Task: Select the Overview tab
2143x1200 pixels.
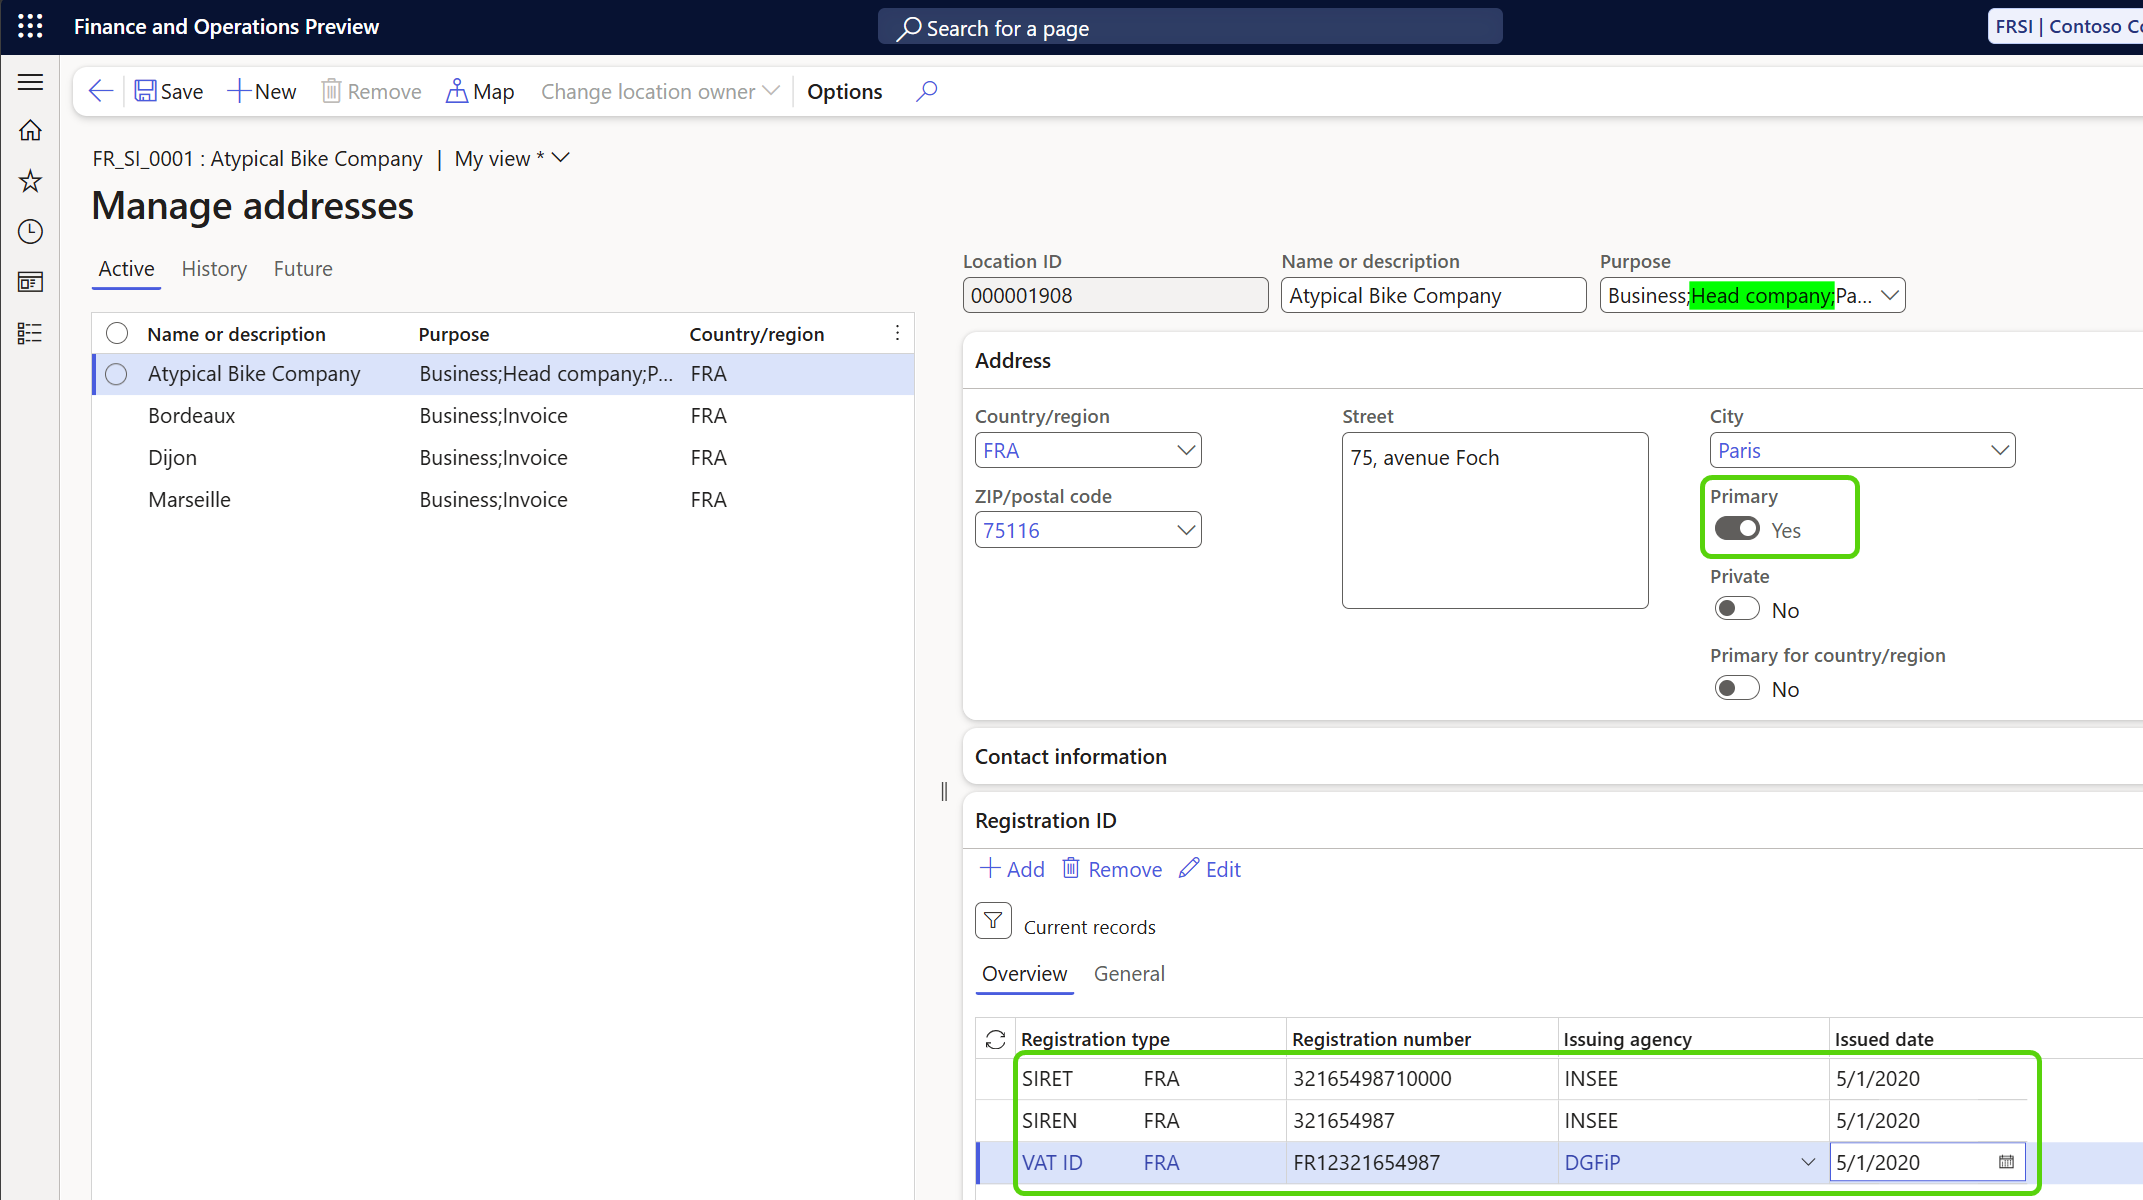Action: coord(1025,973)
